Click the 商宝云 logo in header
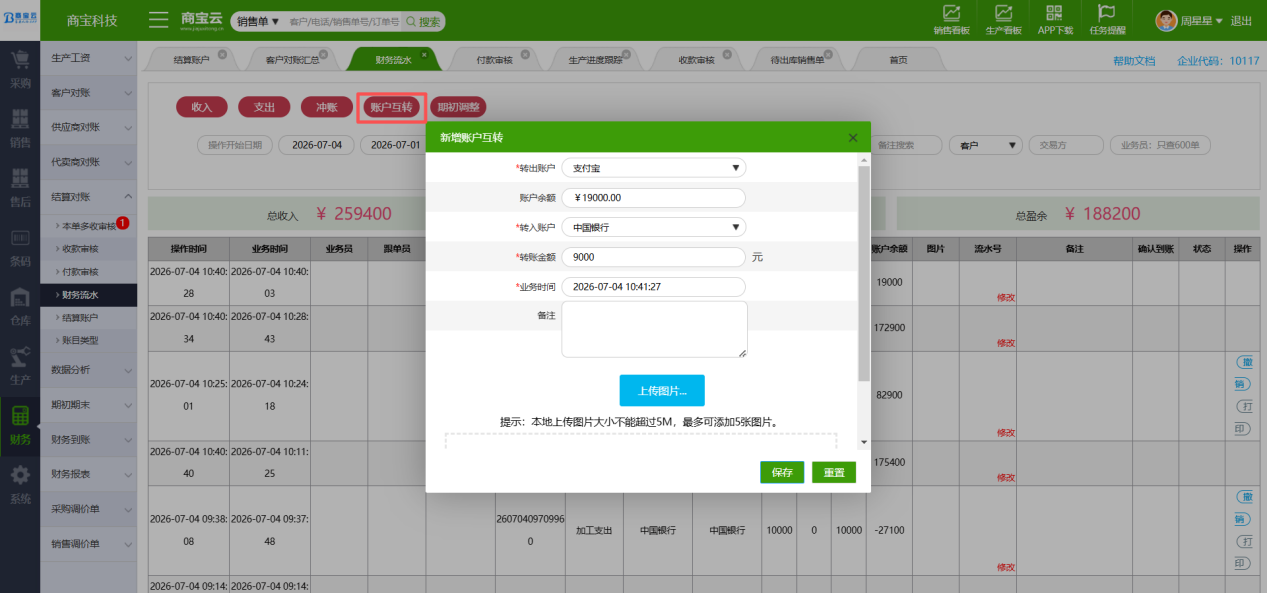The image size is (1267, 593). click(202, 19)
